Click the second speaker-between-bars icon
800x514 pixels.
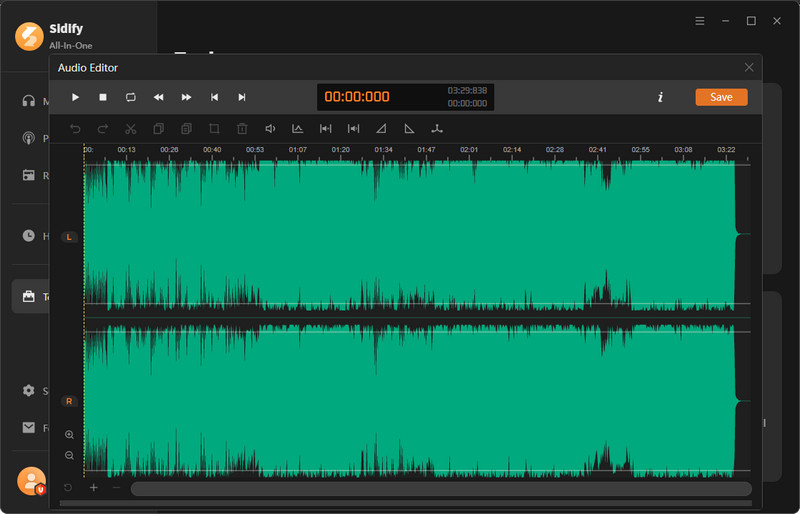coord(353,129)
